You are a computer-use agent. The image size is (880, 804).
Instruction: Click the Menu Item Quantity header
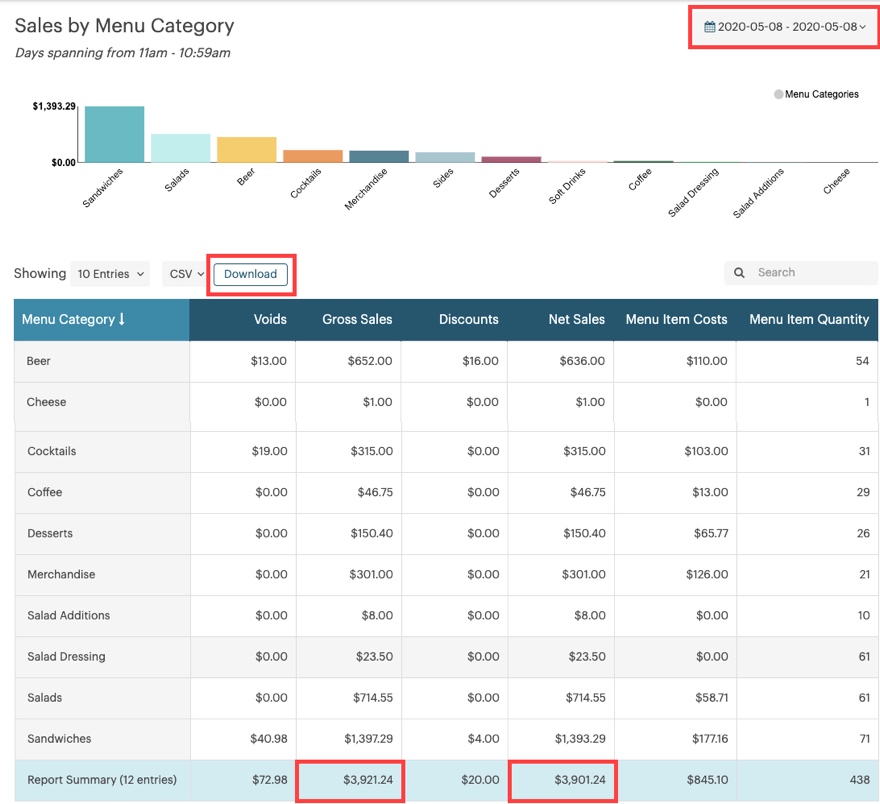click(808, 320)
